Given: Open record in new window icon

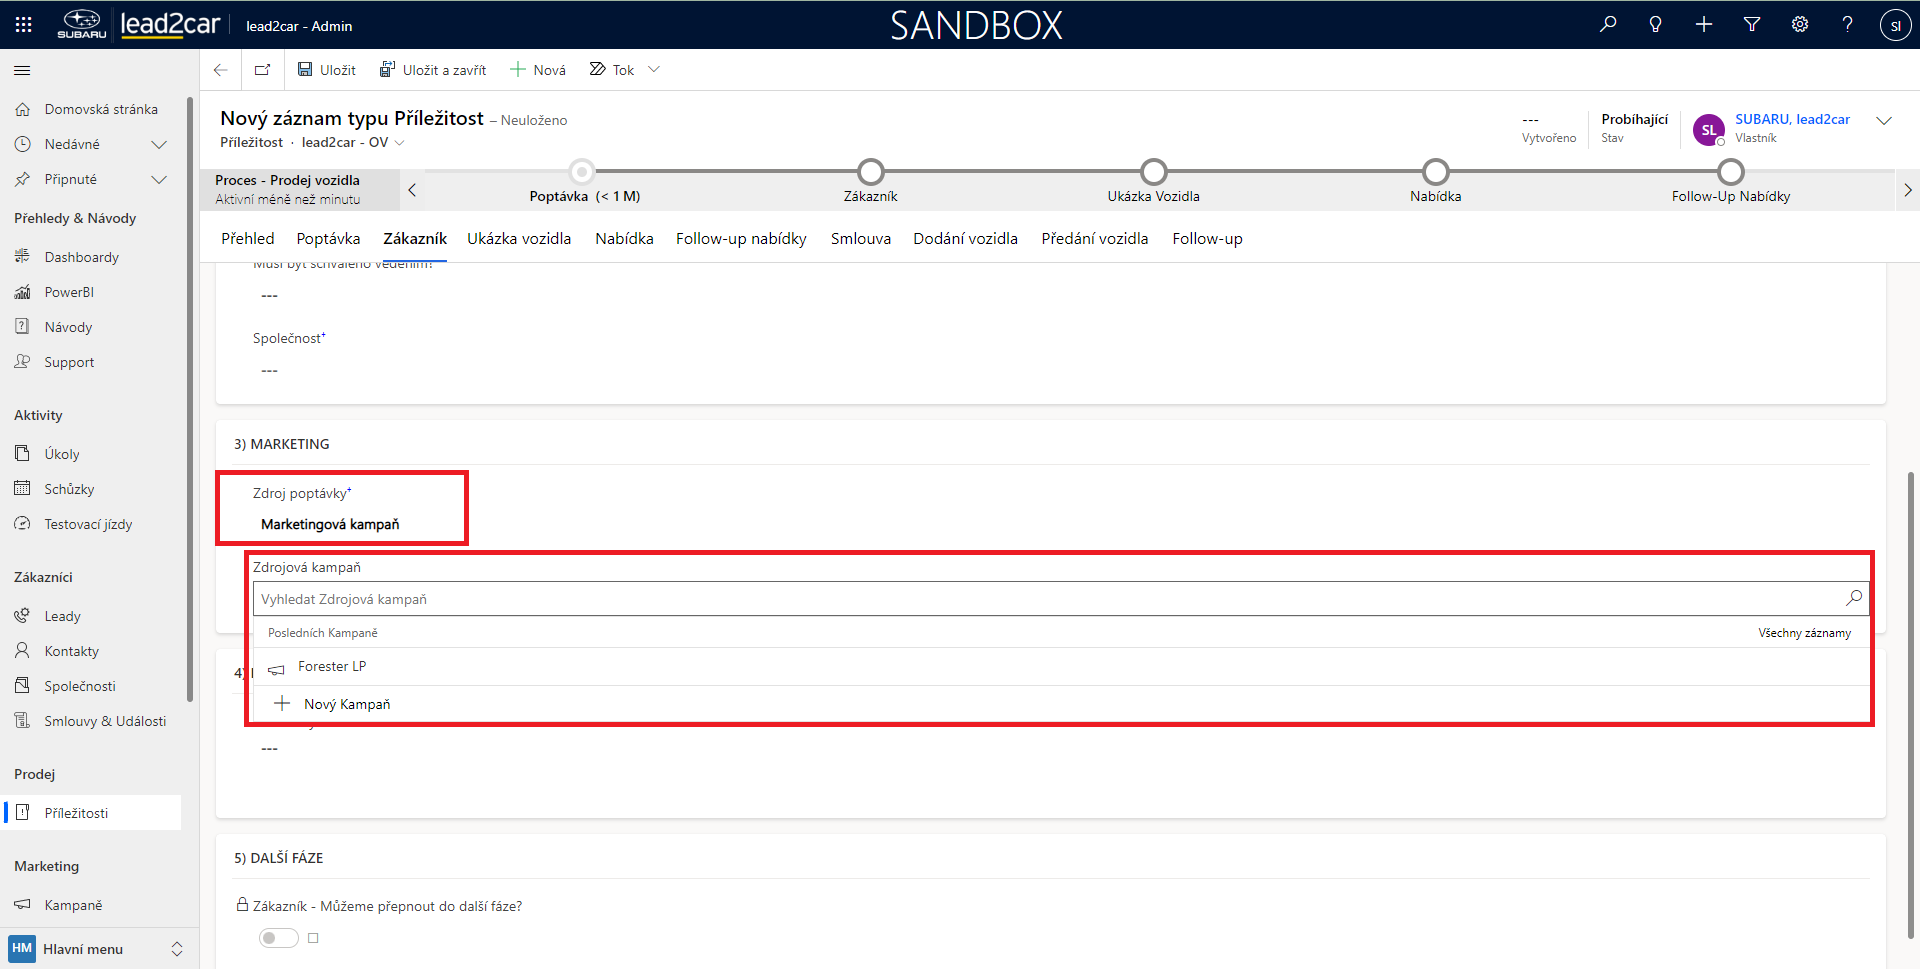Looking at the screenshot, I should (263, 70).
